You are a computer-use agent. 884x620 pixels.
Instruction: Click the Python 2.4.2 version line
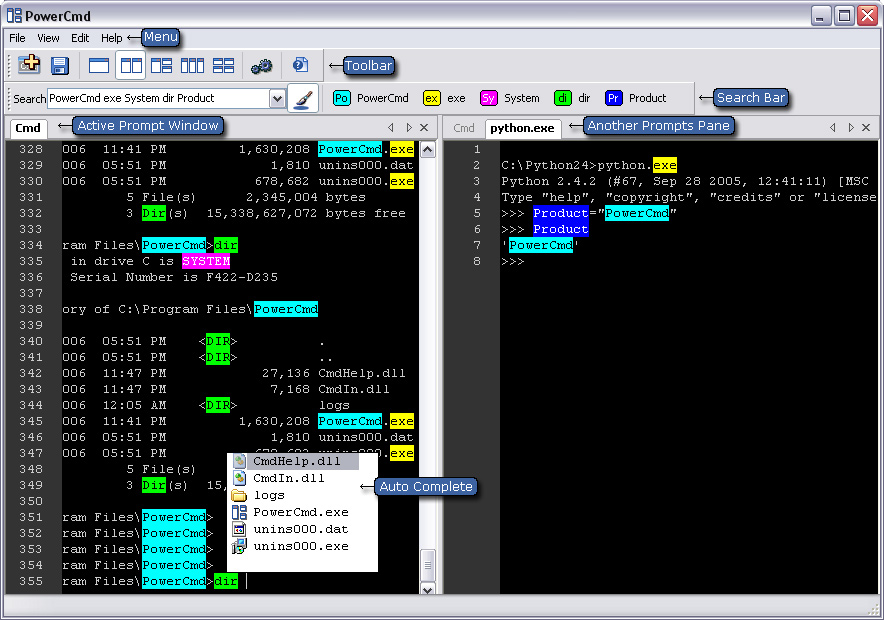684,181
